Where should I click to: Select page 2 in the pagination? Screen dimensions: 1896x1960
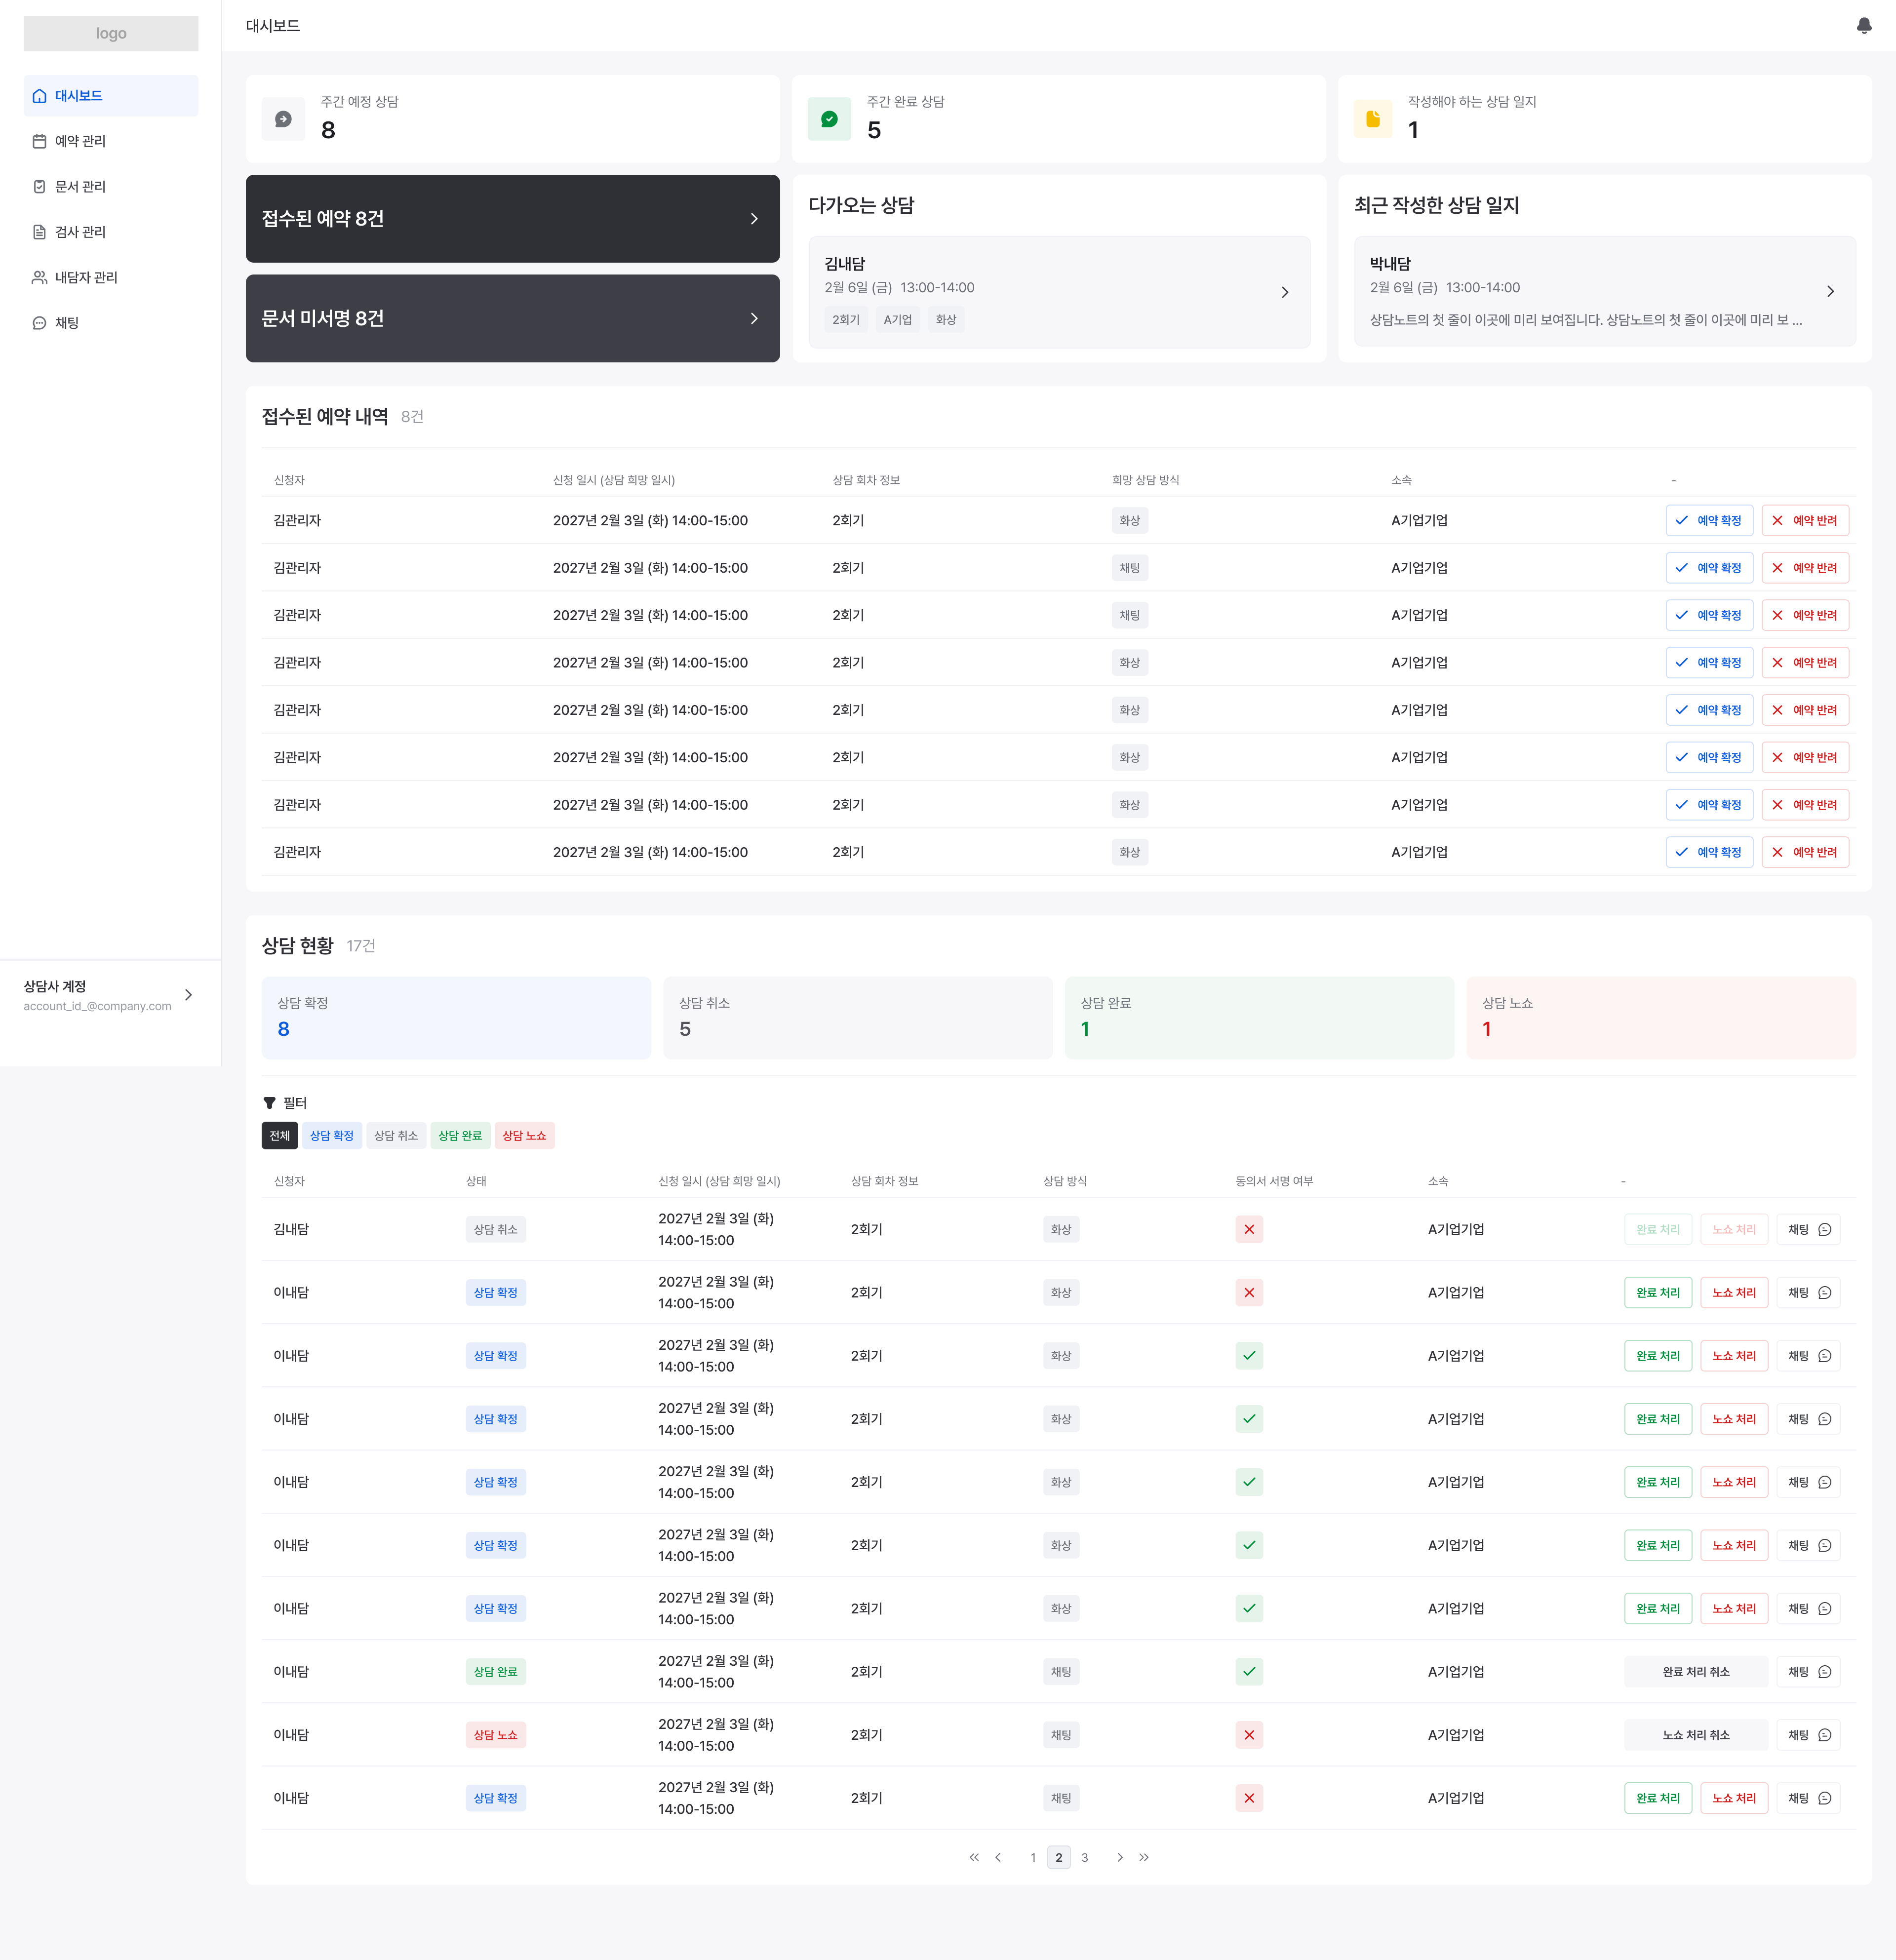(x=1059, y=1858)
